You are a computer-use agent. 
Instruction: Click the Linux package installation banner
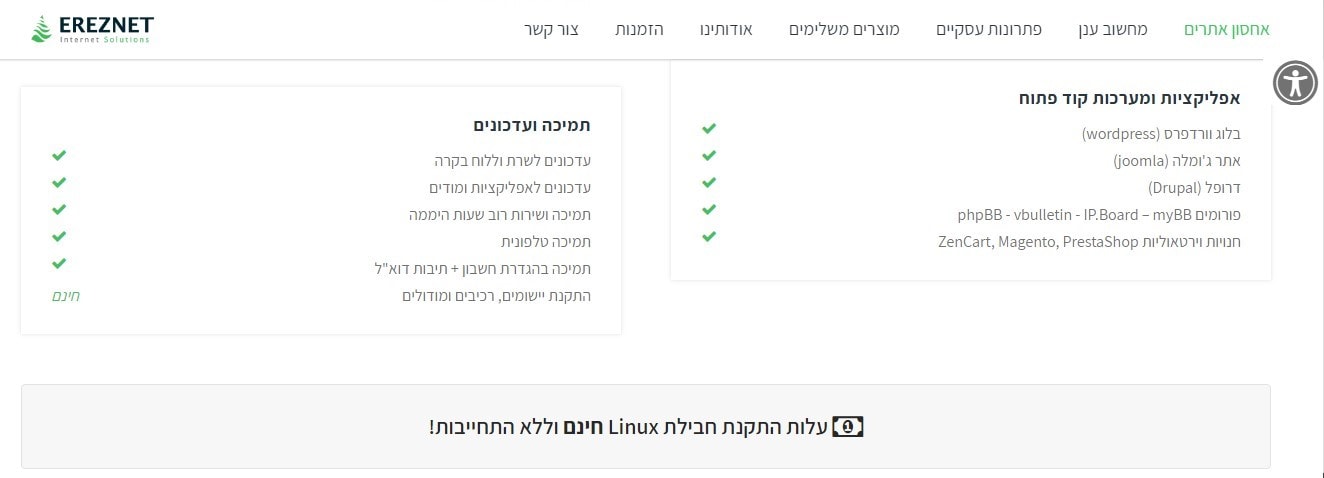646,426
